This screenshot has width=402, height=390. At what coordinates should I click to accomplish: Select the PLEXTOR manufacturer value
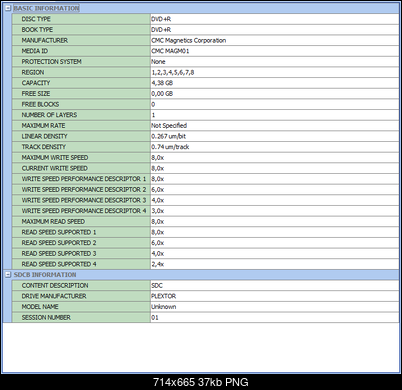(x=164, y=296)
